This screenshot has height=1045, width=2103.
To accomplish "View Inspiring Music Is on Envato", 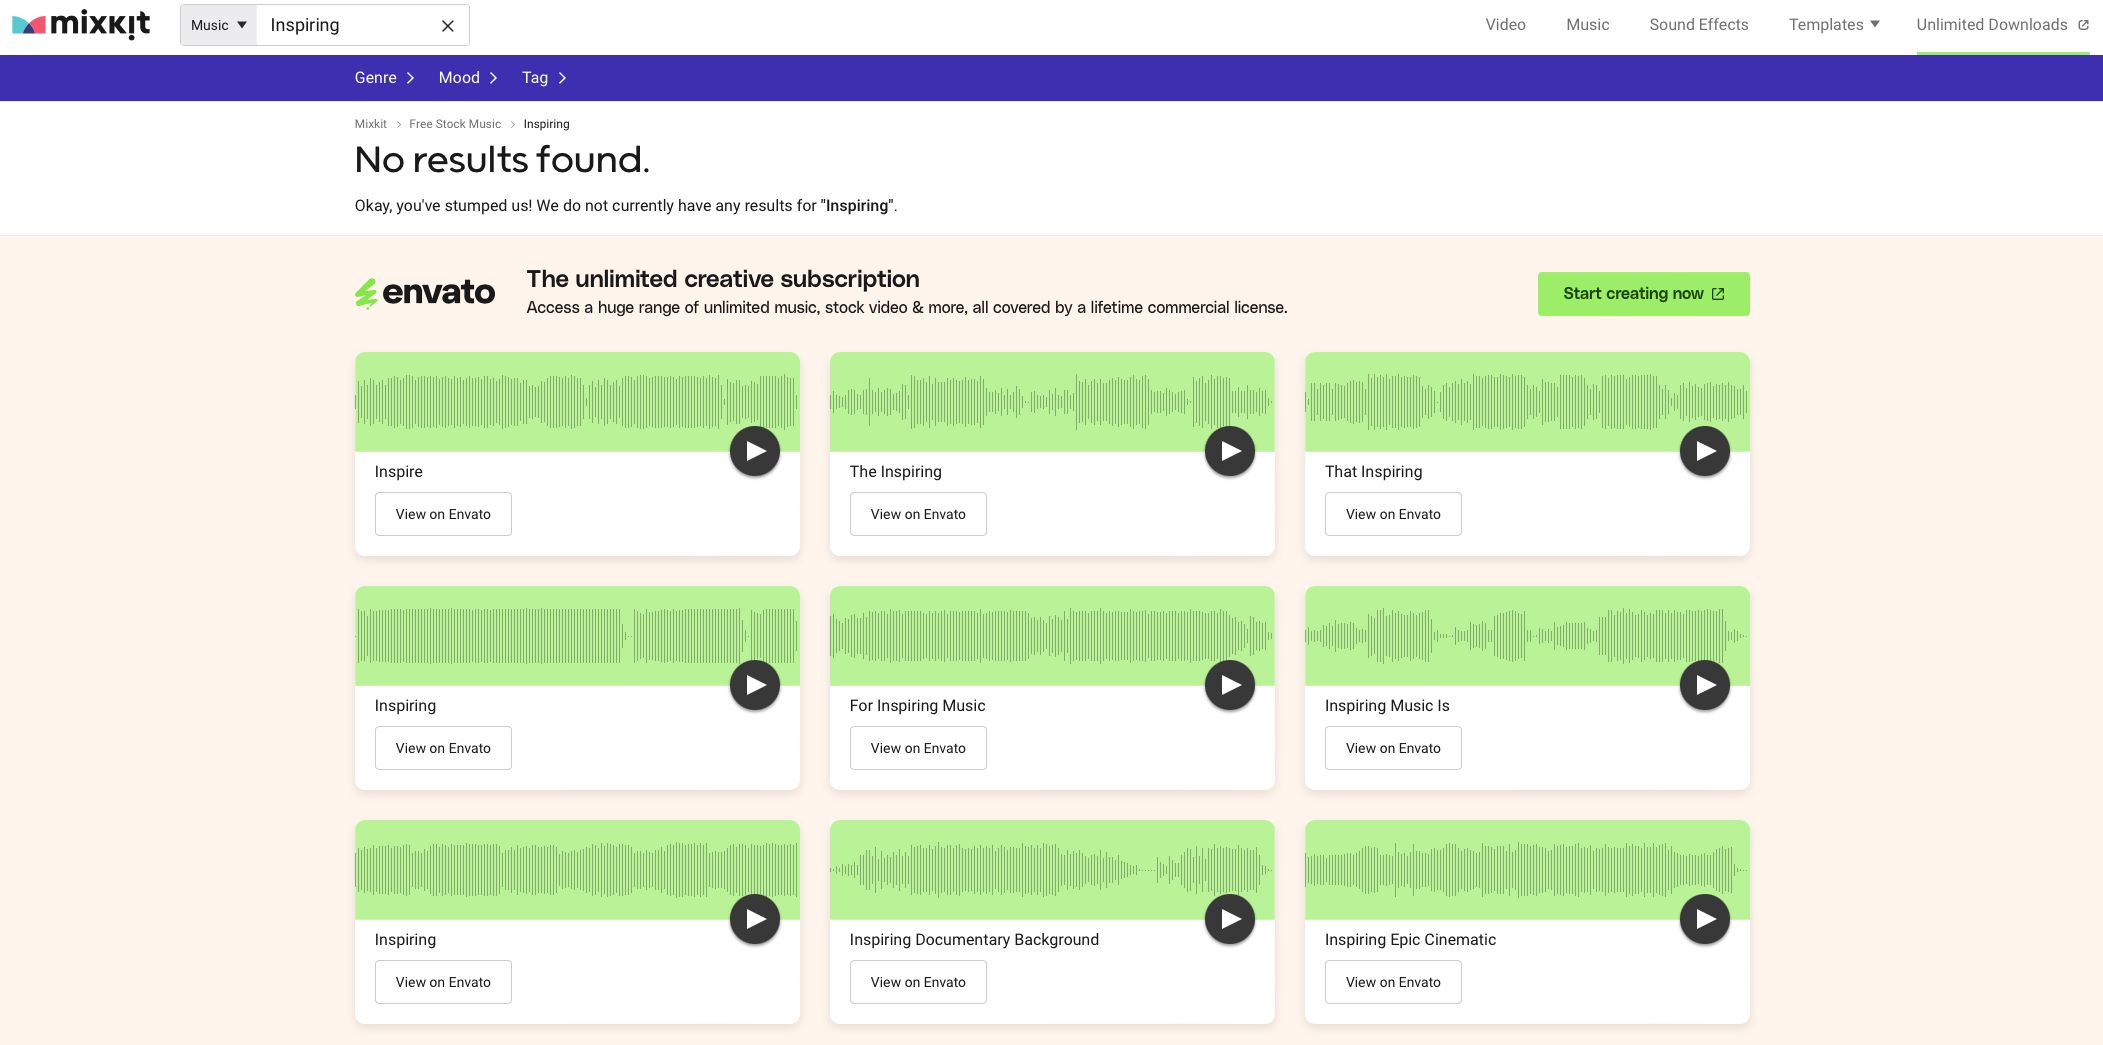I will tap(1393, 748).
